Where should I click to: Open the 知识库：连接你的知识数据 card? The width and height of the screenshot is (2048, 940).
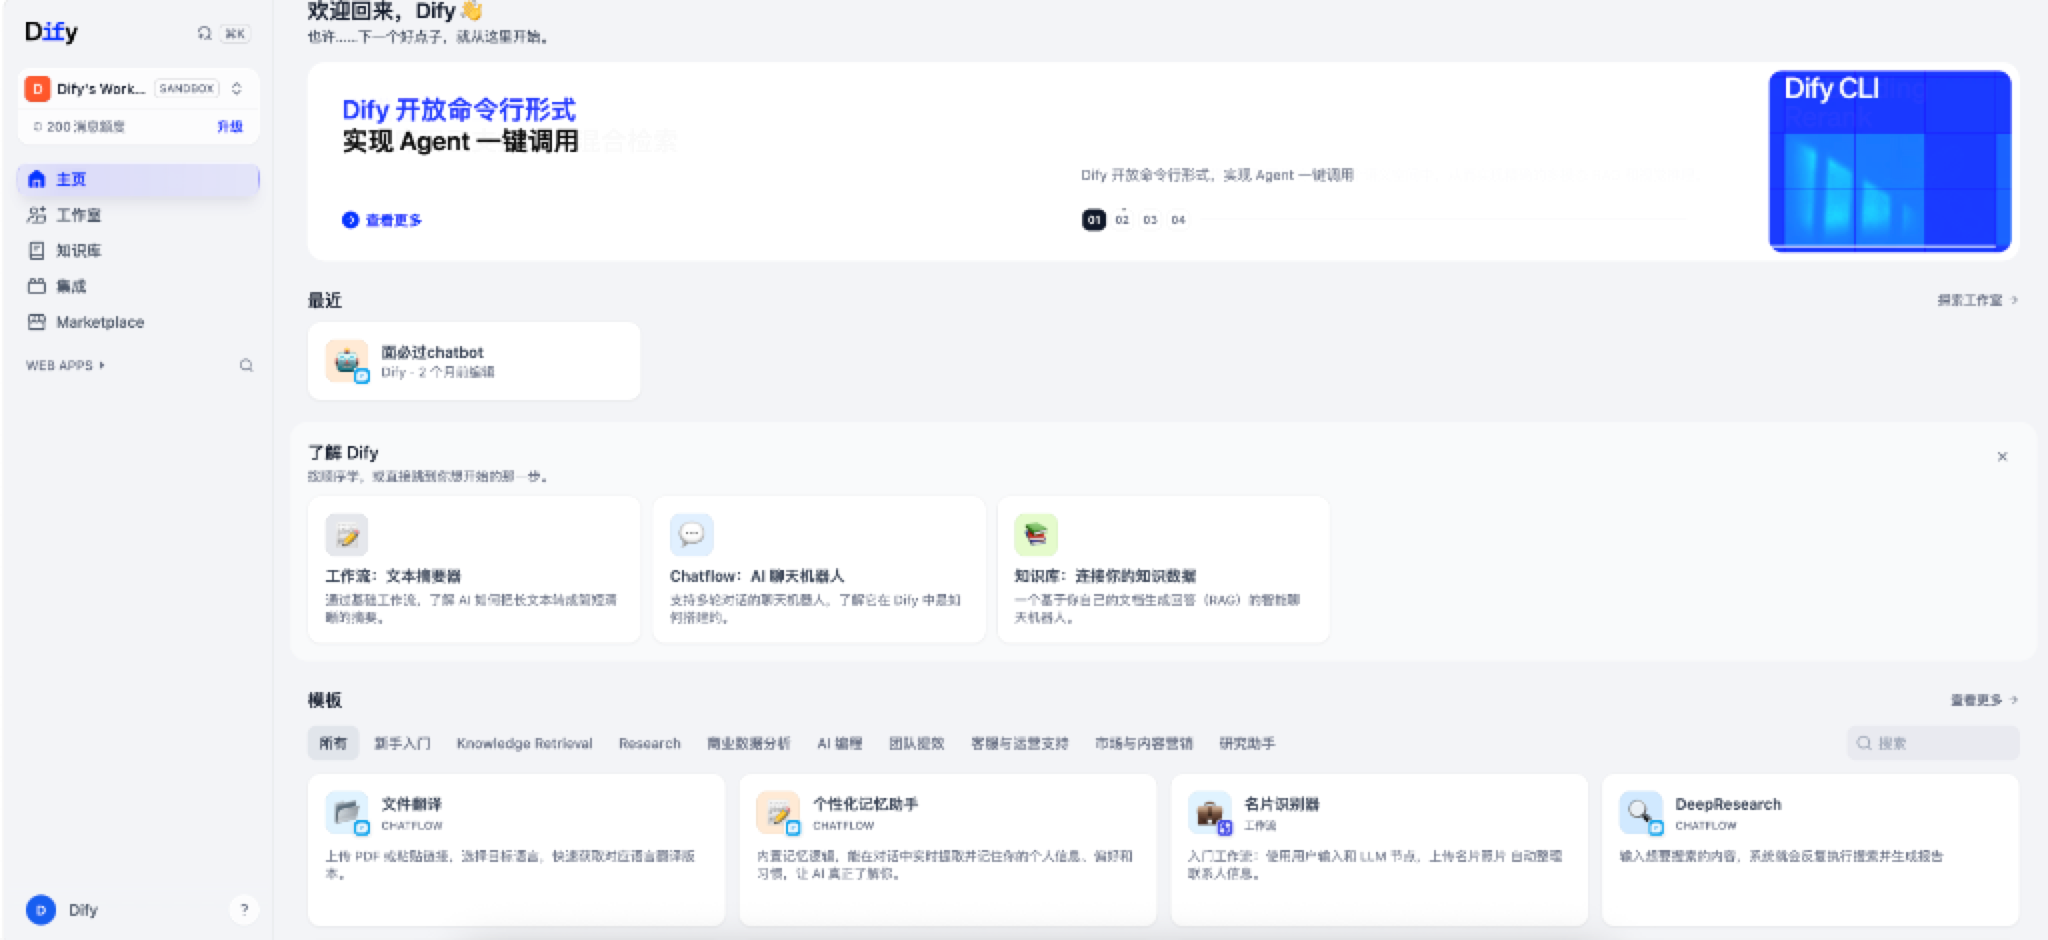tap(1163, 569)
